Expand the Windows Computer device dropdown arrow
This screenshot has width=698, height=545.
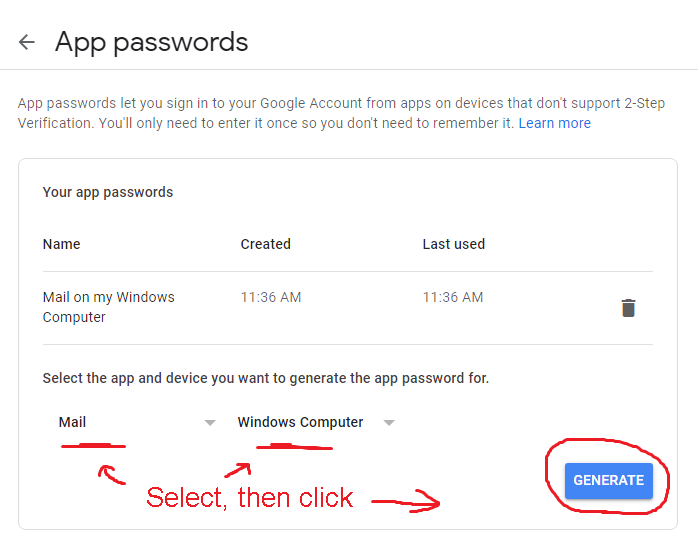coord(389,423)
